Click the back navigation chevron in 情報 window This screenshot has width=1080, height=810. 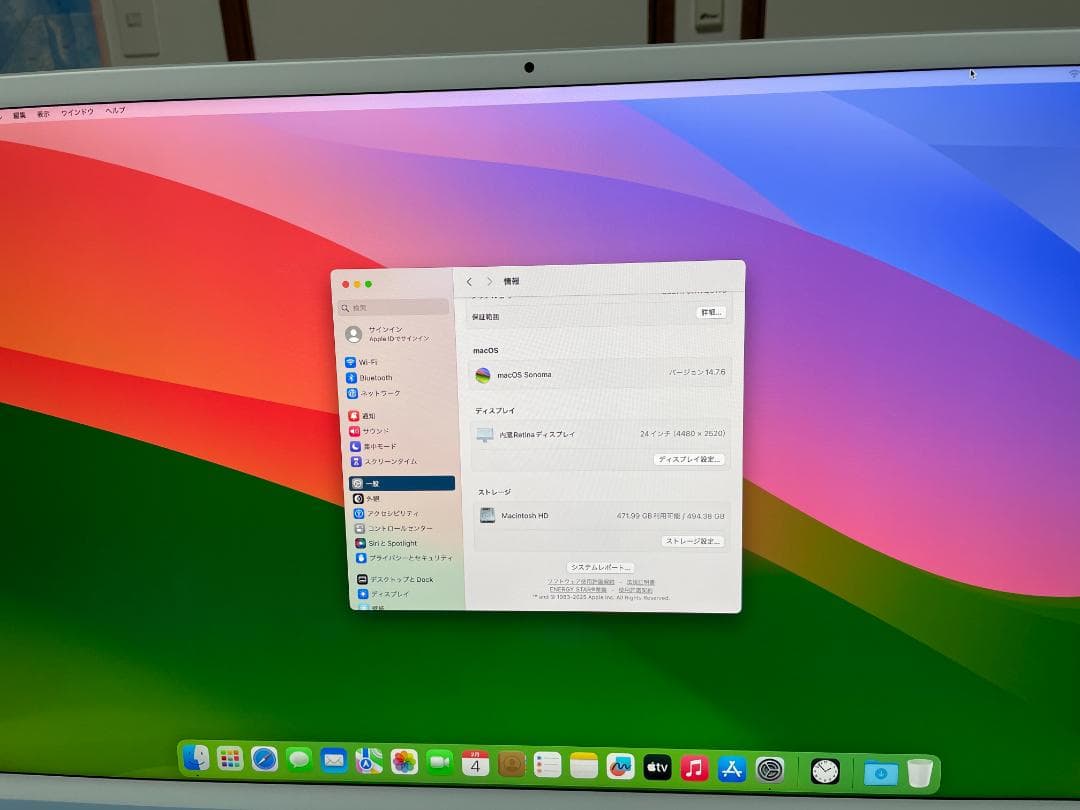click(469, 281)
